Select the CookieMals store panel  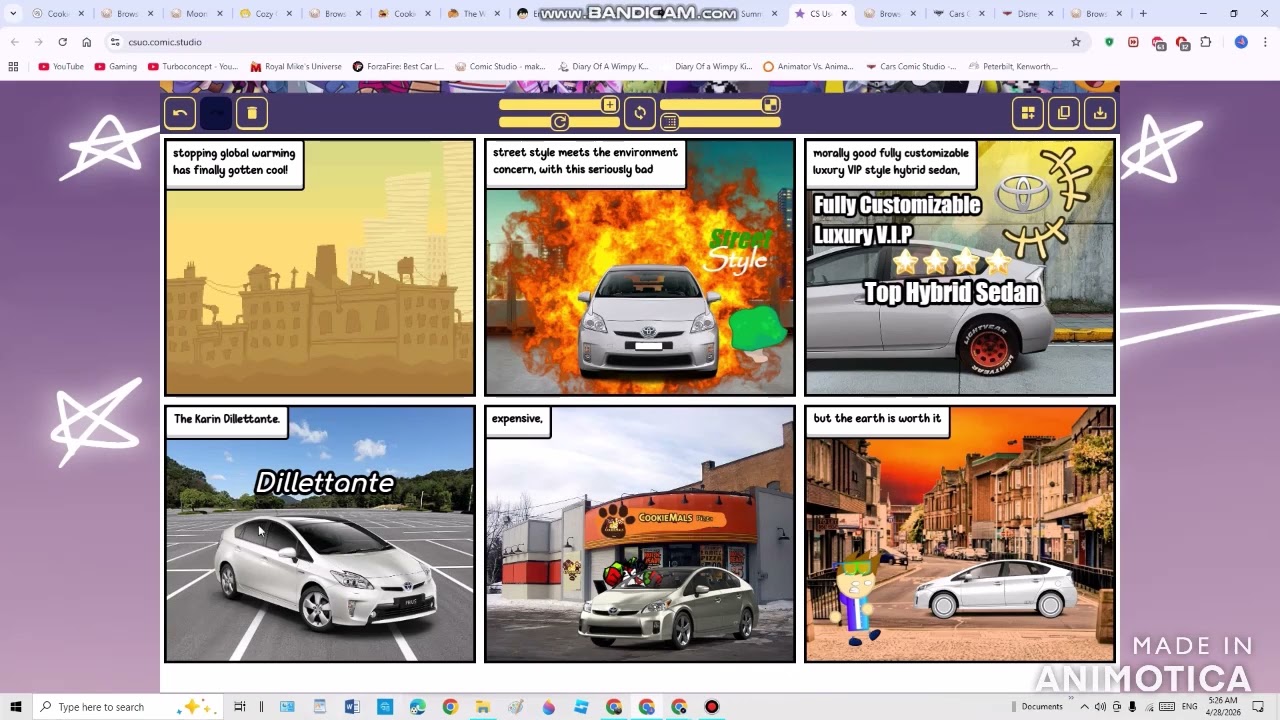(640, 534)
